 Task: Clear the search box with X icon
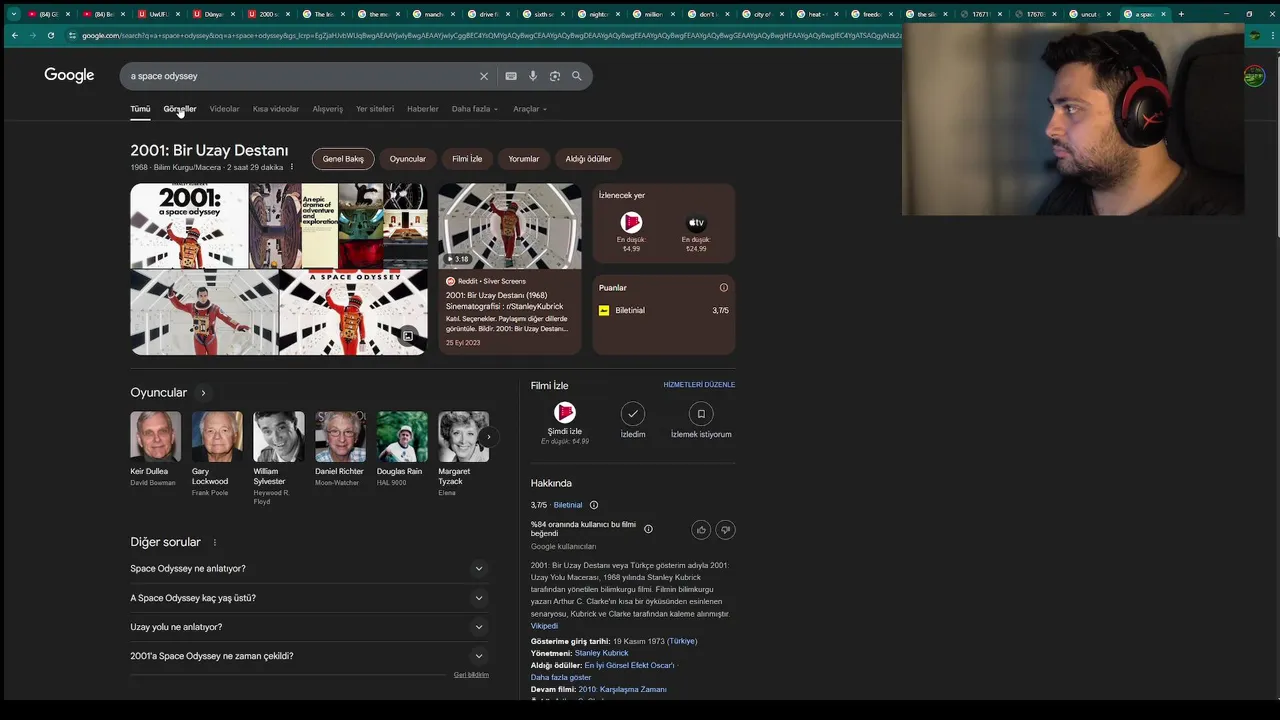tap(484, 76)
